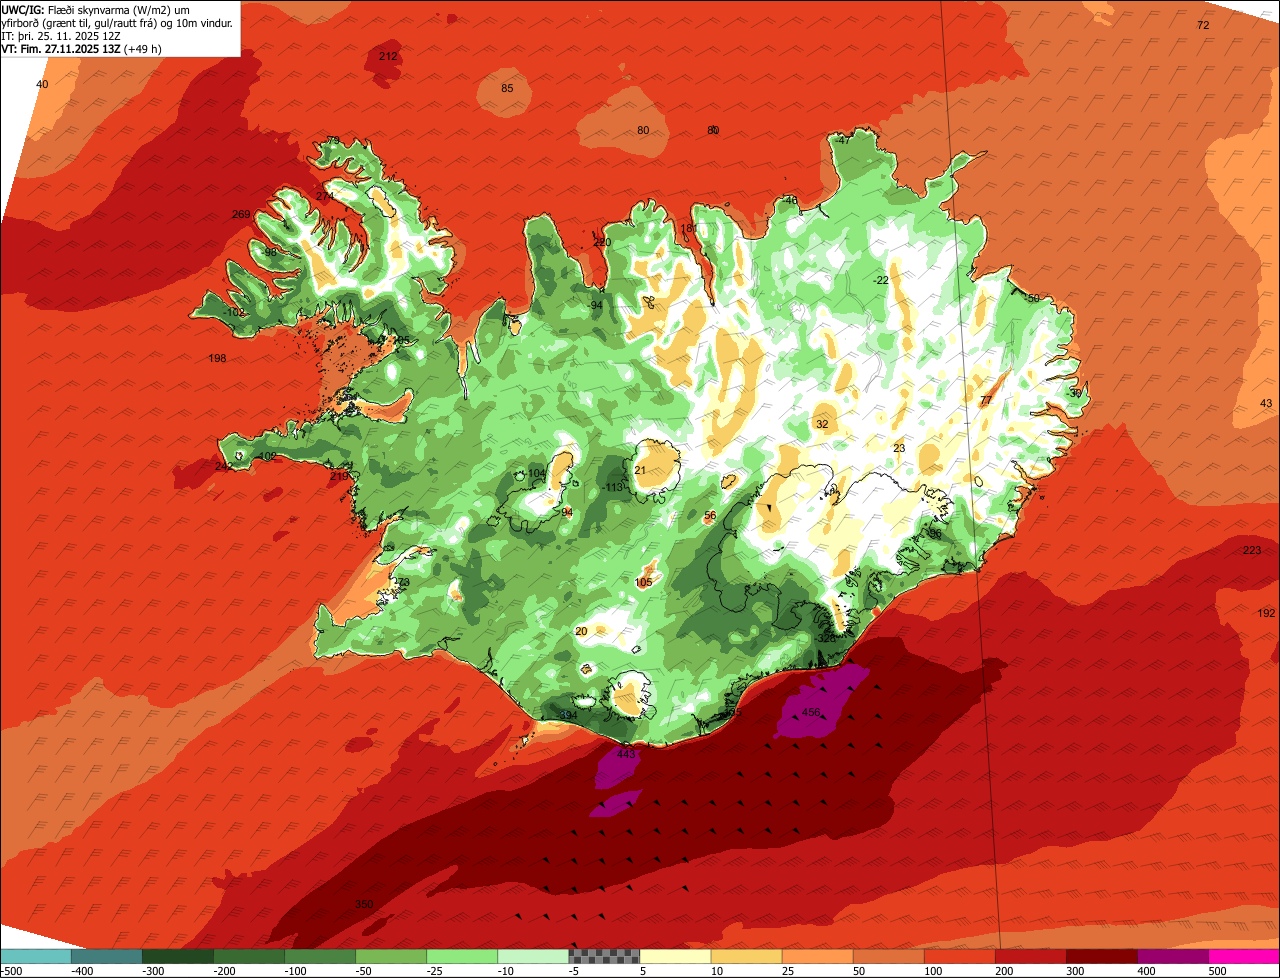Click the '-500' legend label
This screenshot has width=1280, height=978.
[11, 971]
